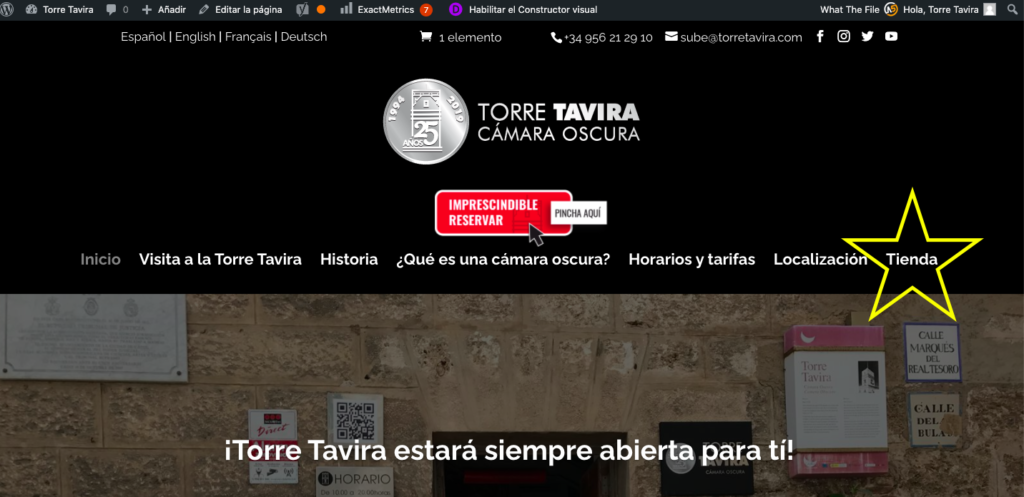This screenshot has width=1024, height=497.
Task: Open the YouTube social icon
Action: [x=891, y=37]
